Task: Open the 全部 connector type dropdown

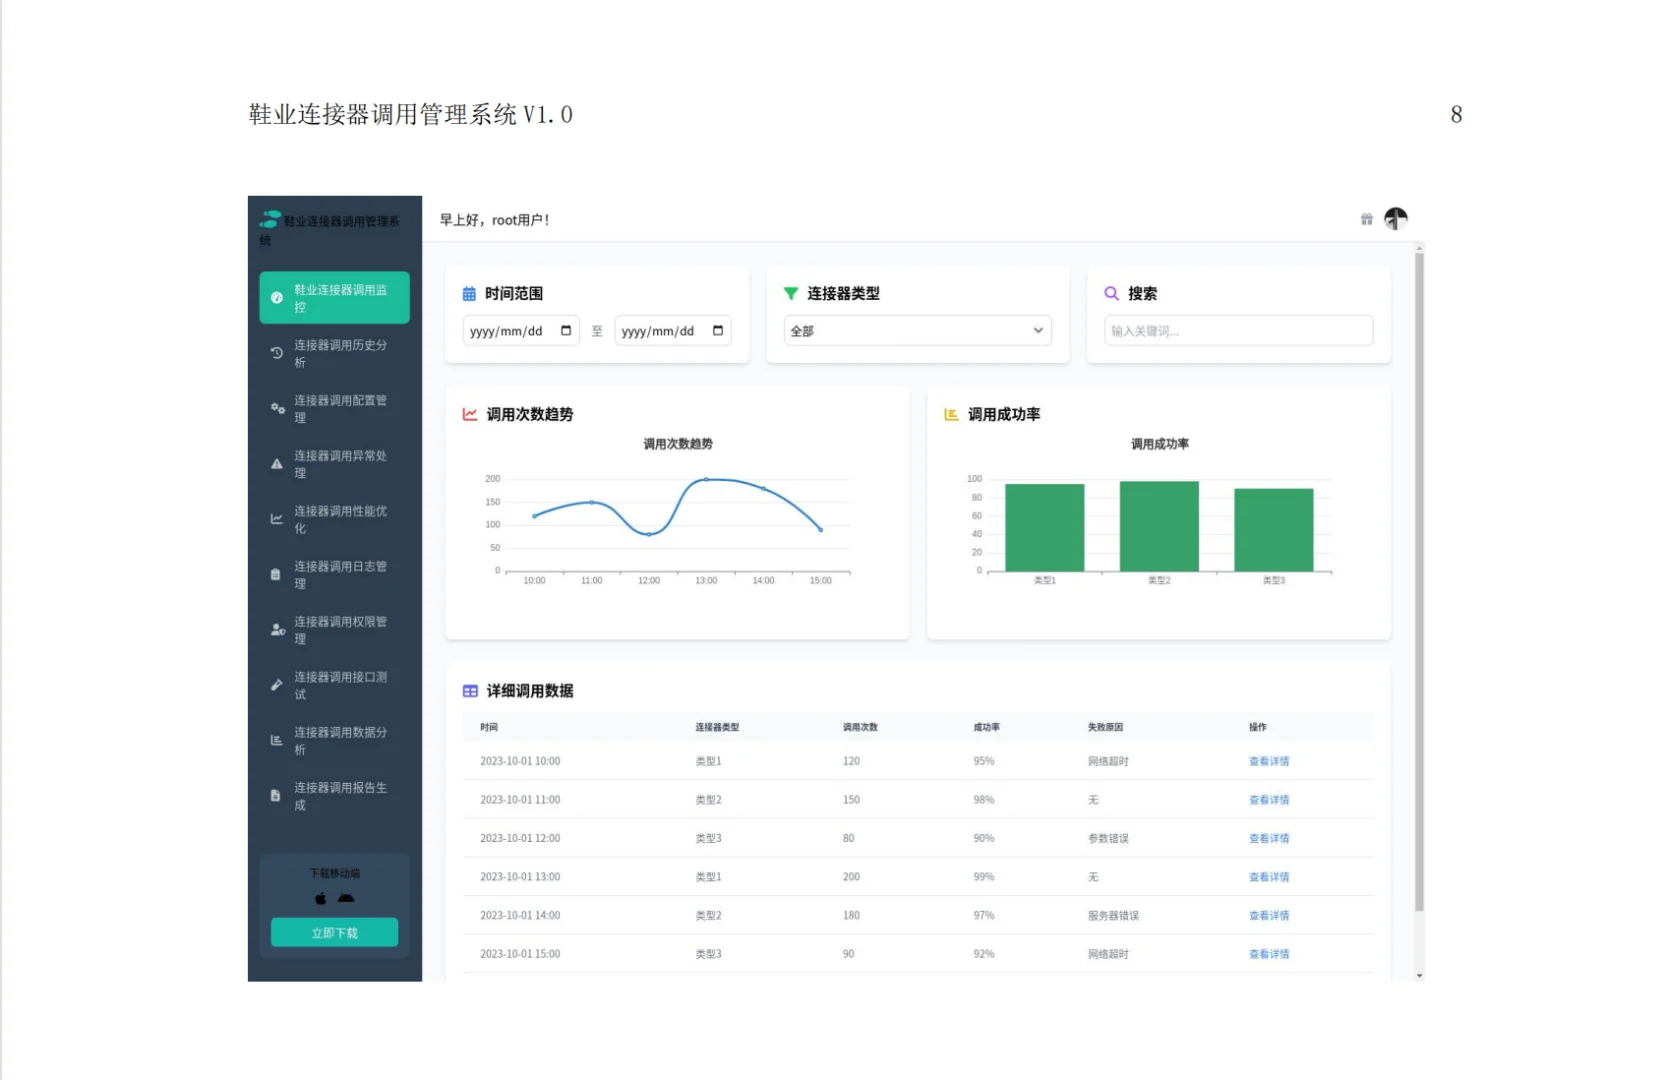Action: pyautogui.click(x=916, y=330)
